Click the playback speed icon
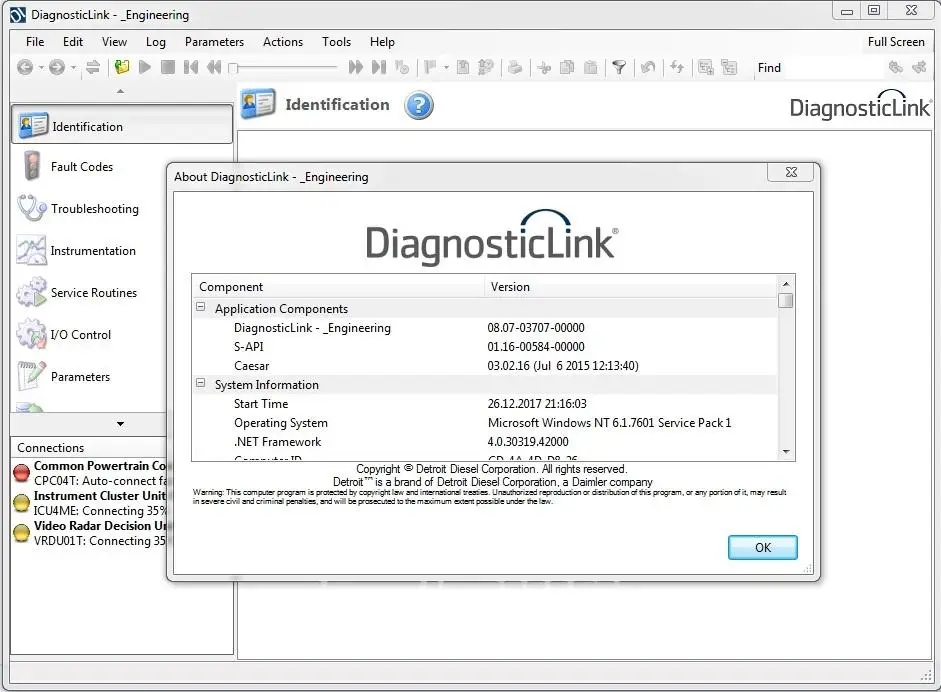The height and width of the screenshot is (692, 941). click(x=402, y=67)
